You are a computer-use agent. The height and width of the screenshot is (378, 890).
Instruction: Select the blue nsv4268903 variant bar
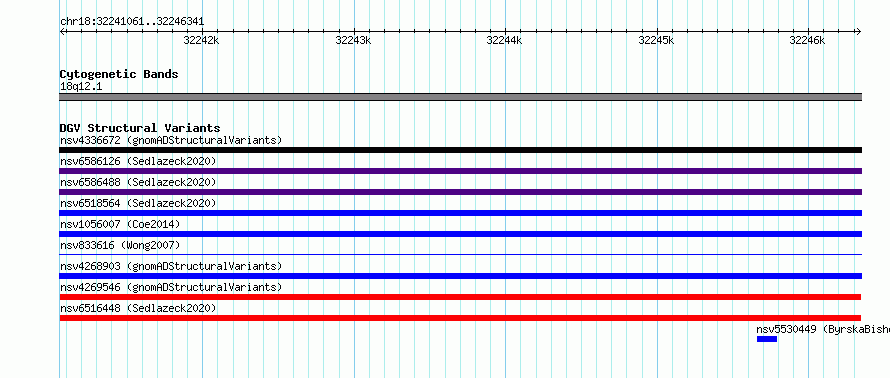(460, 276)
